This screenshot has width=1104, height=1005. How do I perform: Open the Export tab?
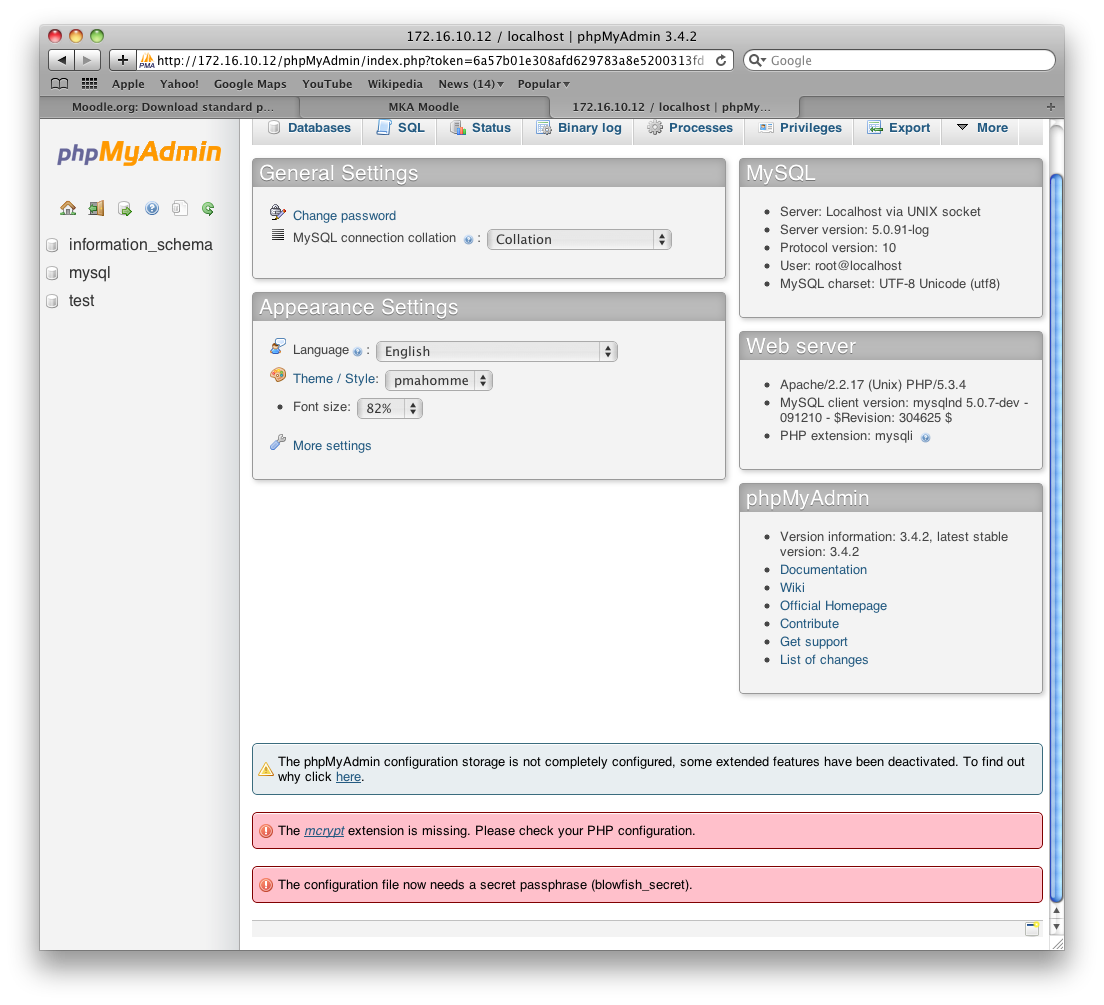(x=898, y=128)
